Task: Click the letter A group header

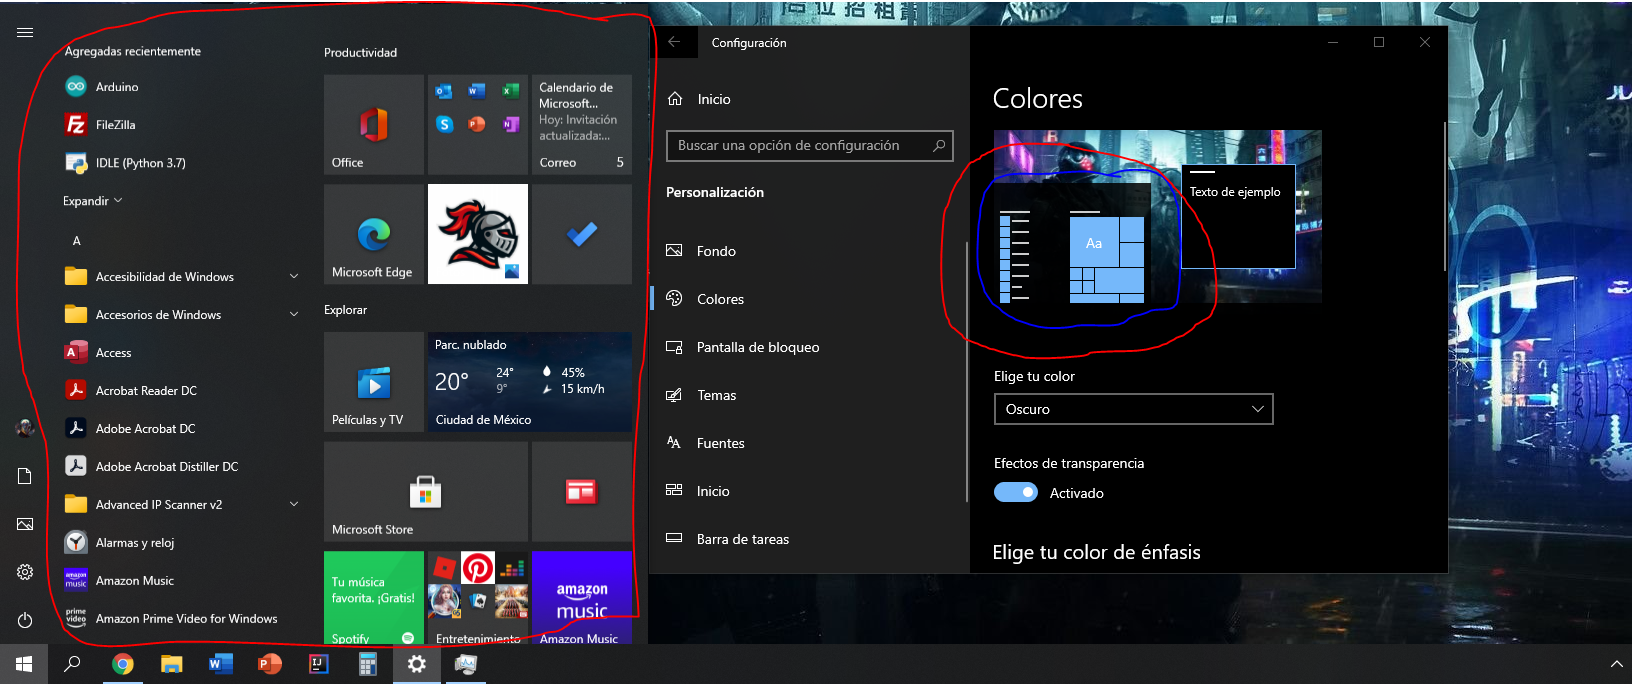Action: click(x=77, y=241)
